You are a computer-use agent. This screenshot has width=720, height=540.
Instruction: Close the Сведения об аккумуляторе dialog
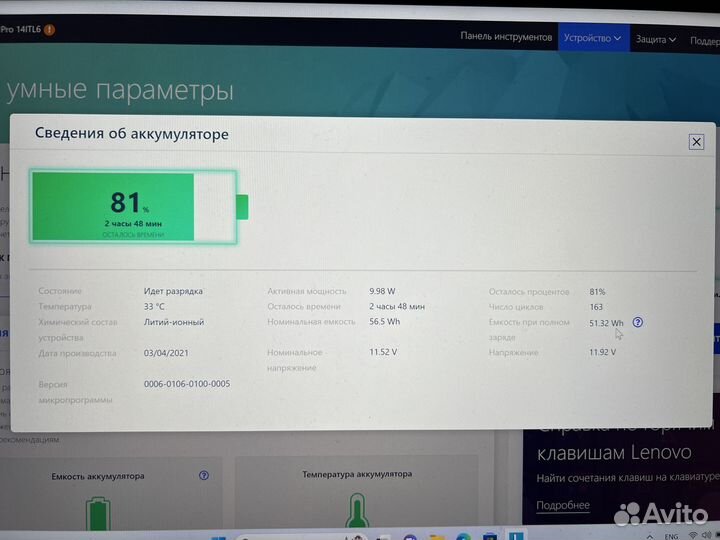[x=696, y=142]
